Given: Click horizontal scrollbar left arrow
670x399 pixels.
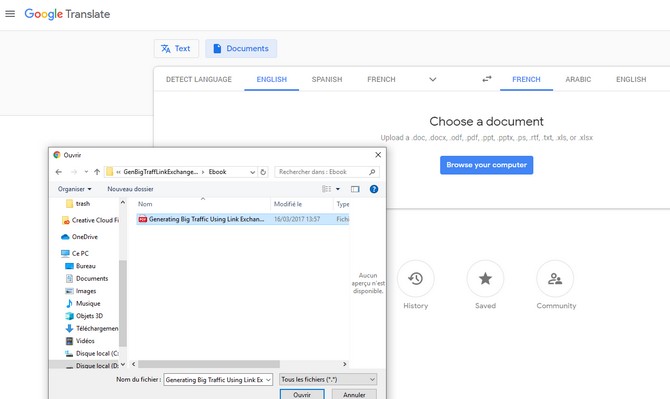Looking at the screenshot, I should [134, 364].
